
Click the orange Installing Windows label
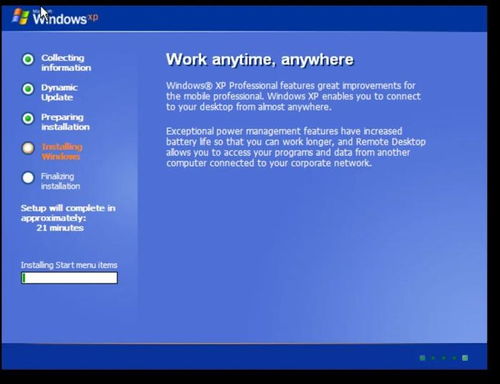coord(62,152)
